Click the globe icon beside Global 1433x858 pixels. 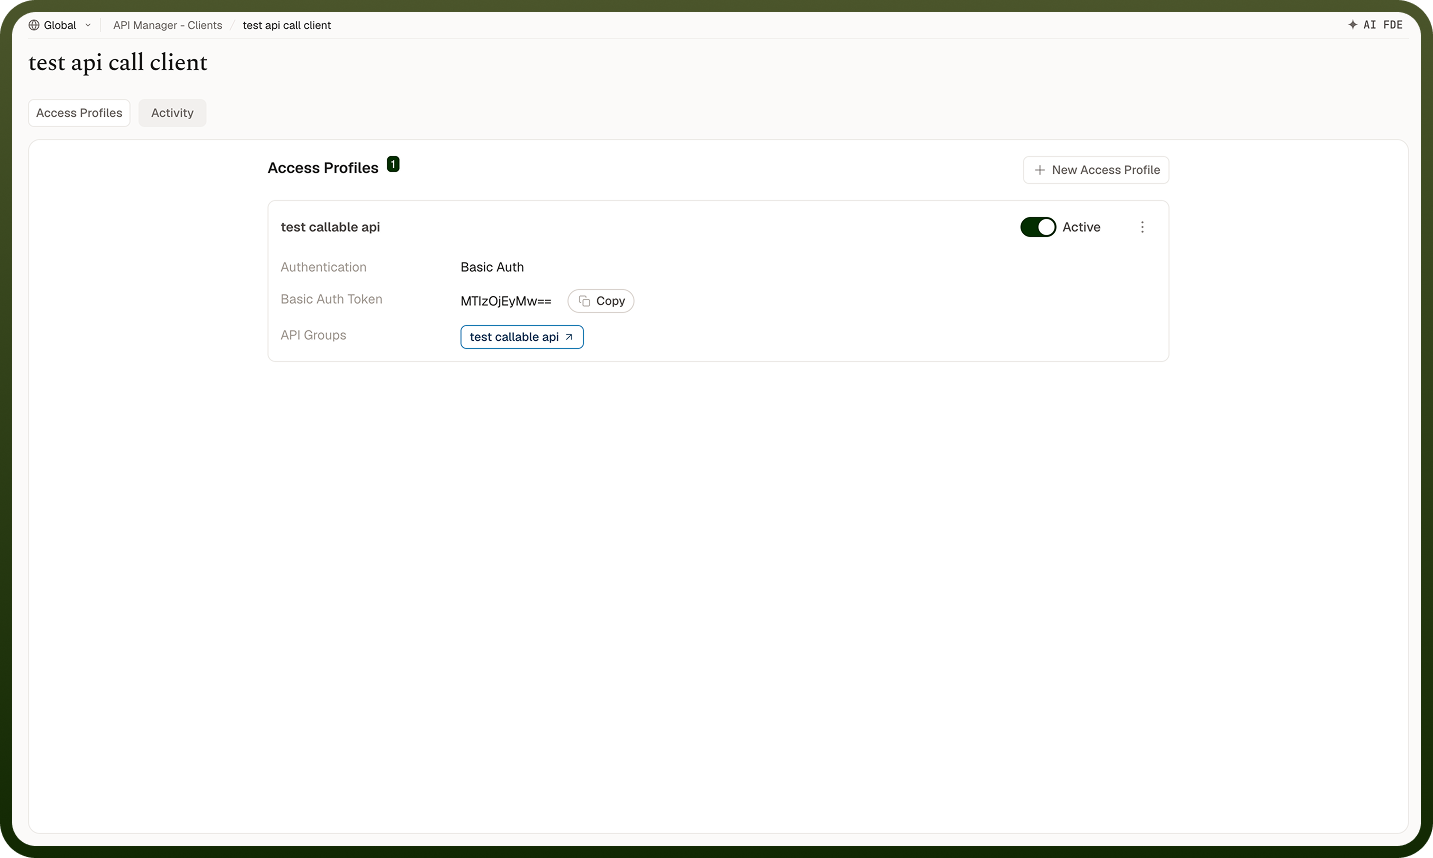point(34,25)
